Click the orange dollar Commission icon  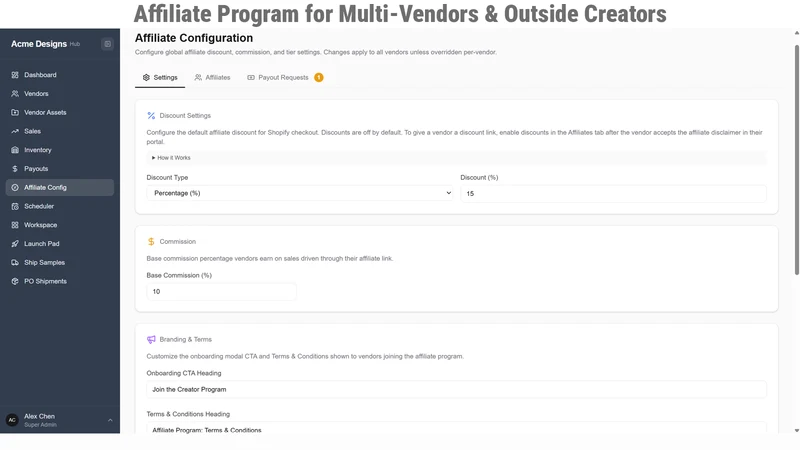click(151, 242)
